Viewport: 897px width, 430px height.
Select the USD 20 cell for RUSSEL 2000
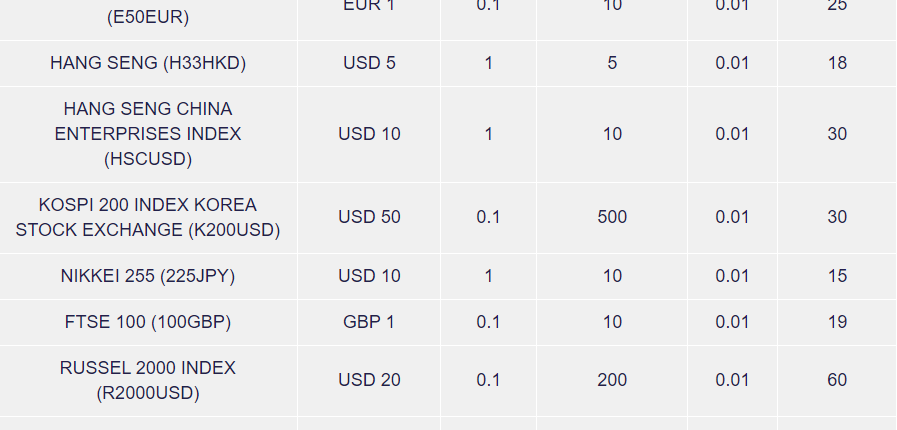[x=369, y=380]
